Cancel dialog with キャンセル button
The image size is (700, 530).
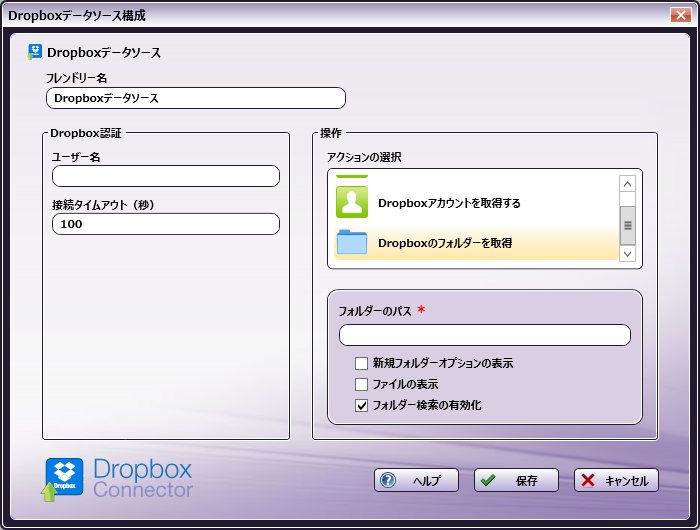(616, 480)
